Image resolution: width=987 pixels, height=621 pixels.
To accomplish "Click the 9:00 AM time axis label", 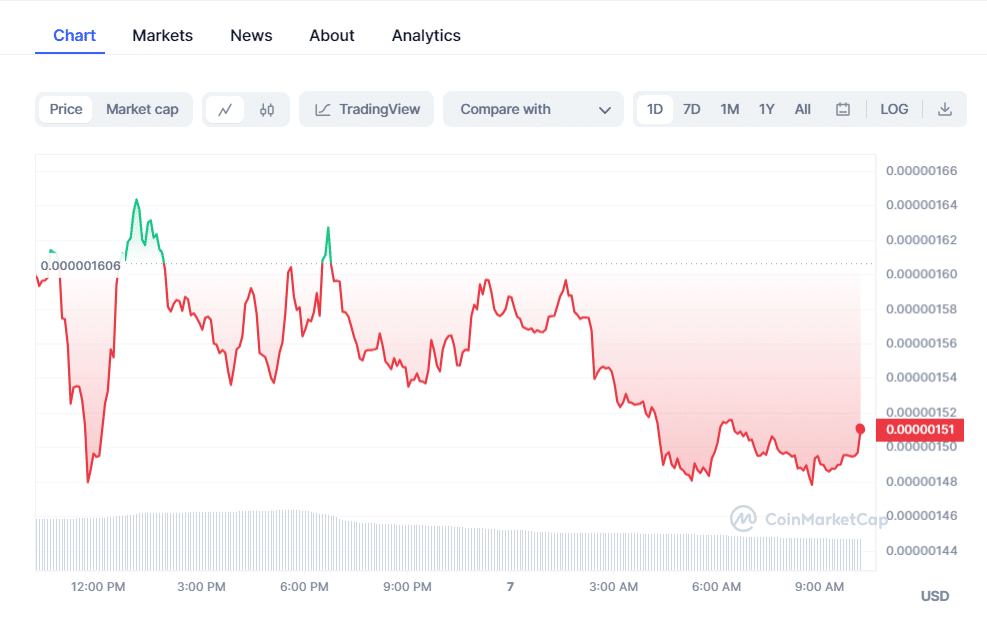I will click(x=820, y=587).
